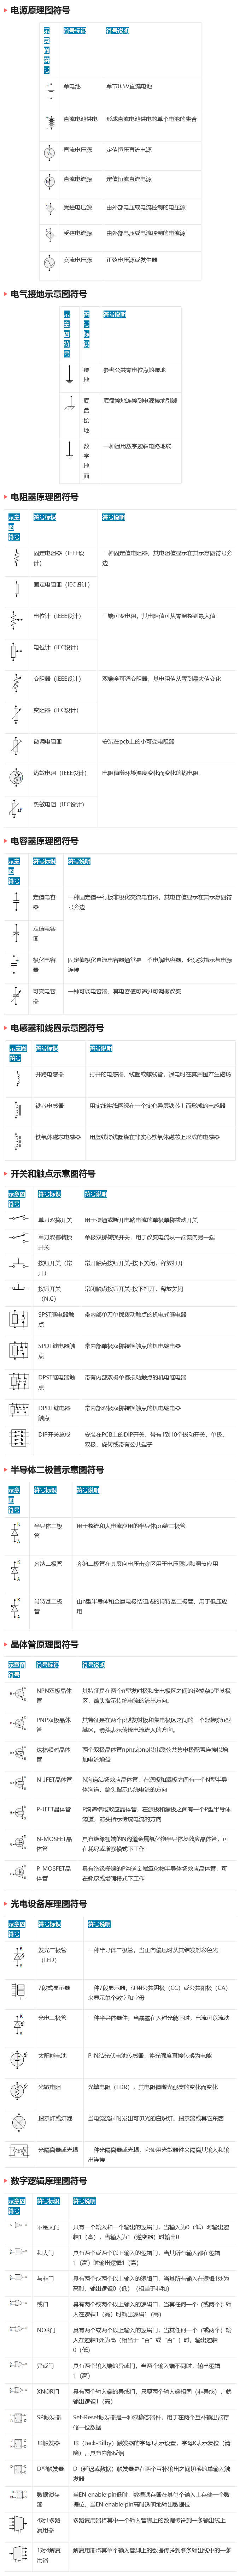Click the JK触发器 row label
246x2576 pixels.
click(x=49, y=2443)
